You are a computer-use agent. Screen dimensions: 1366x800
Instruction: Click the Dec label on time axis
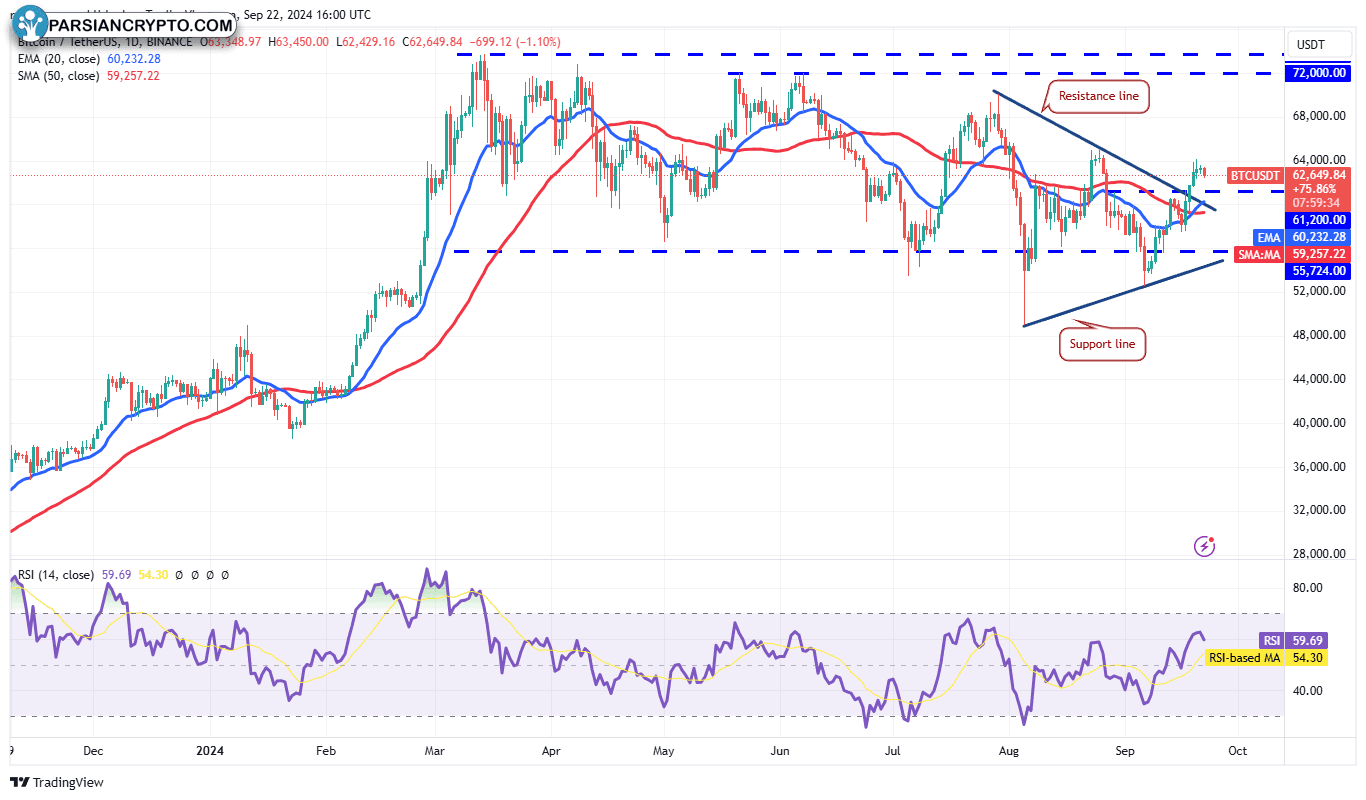click(x=94, y=750)
